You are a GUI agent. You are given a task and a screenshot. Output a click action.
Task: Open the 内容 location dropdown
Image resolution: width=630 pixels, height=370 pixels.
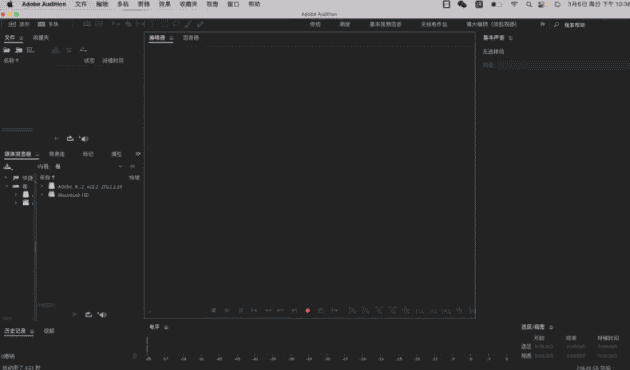[88, 166]
